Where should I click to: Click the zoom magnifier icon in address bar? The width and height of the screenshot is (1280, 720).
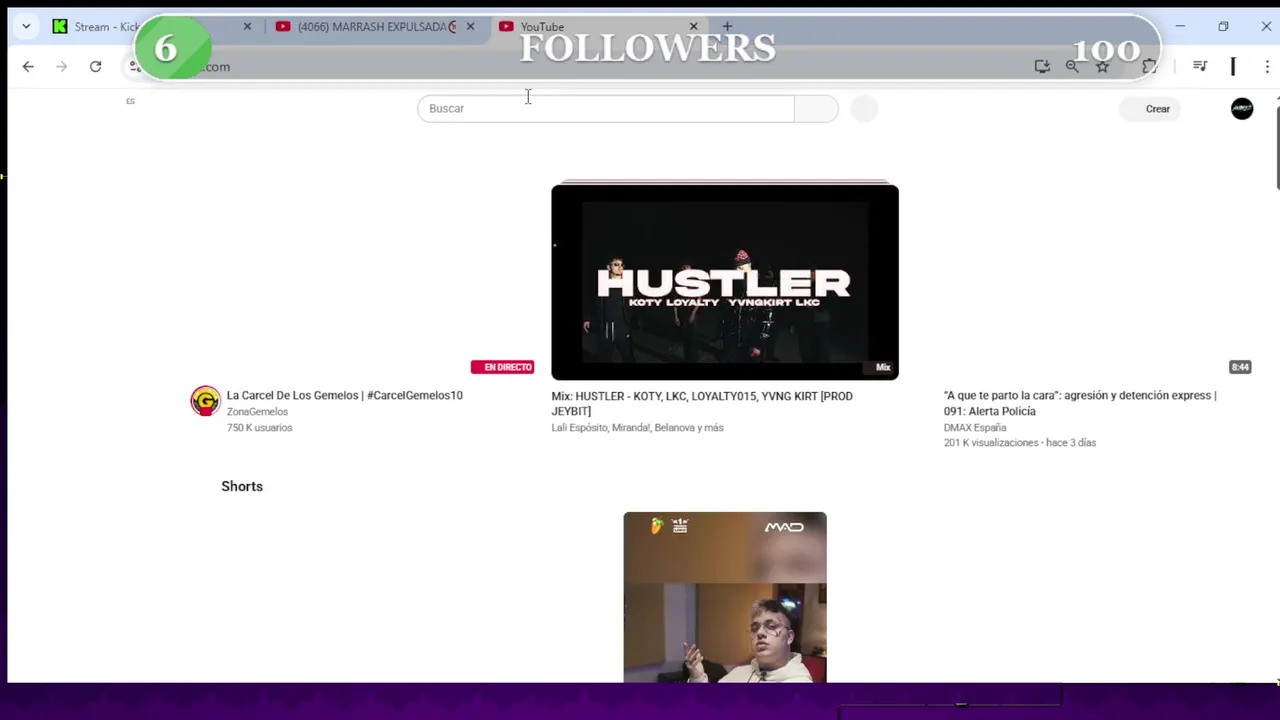[x=1072, y=66]
